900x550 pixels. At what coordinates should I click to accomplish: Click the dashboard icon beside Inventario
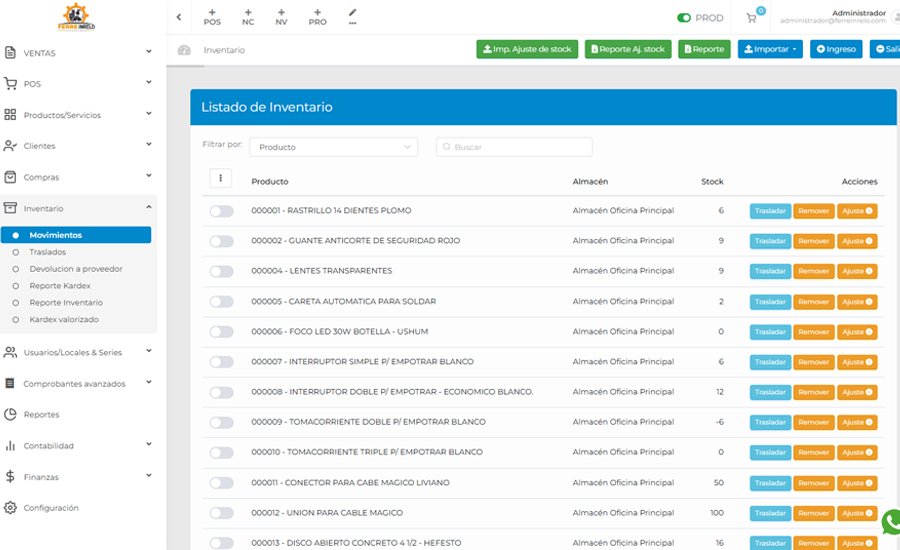[184, 50]
